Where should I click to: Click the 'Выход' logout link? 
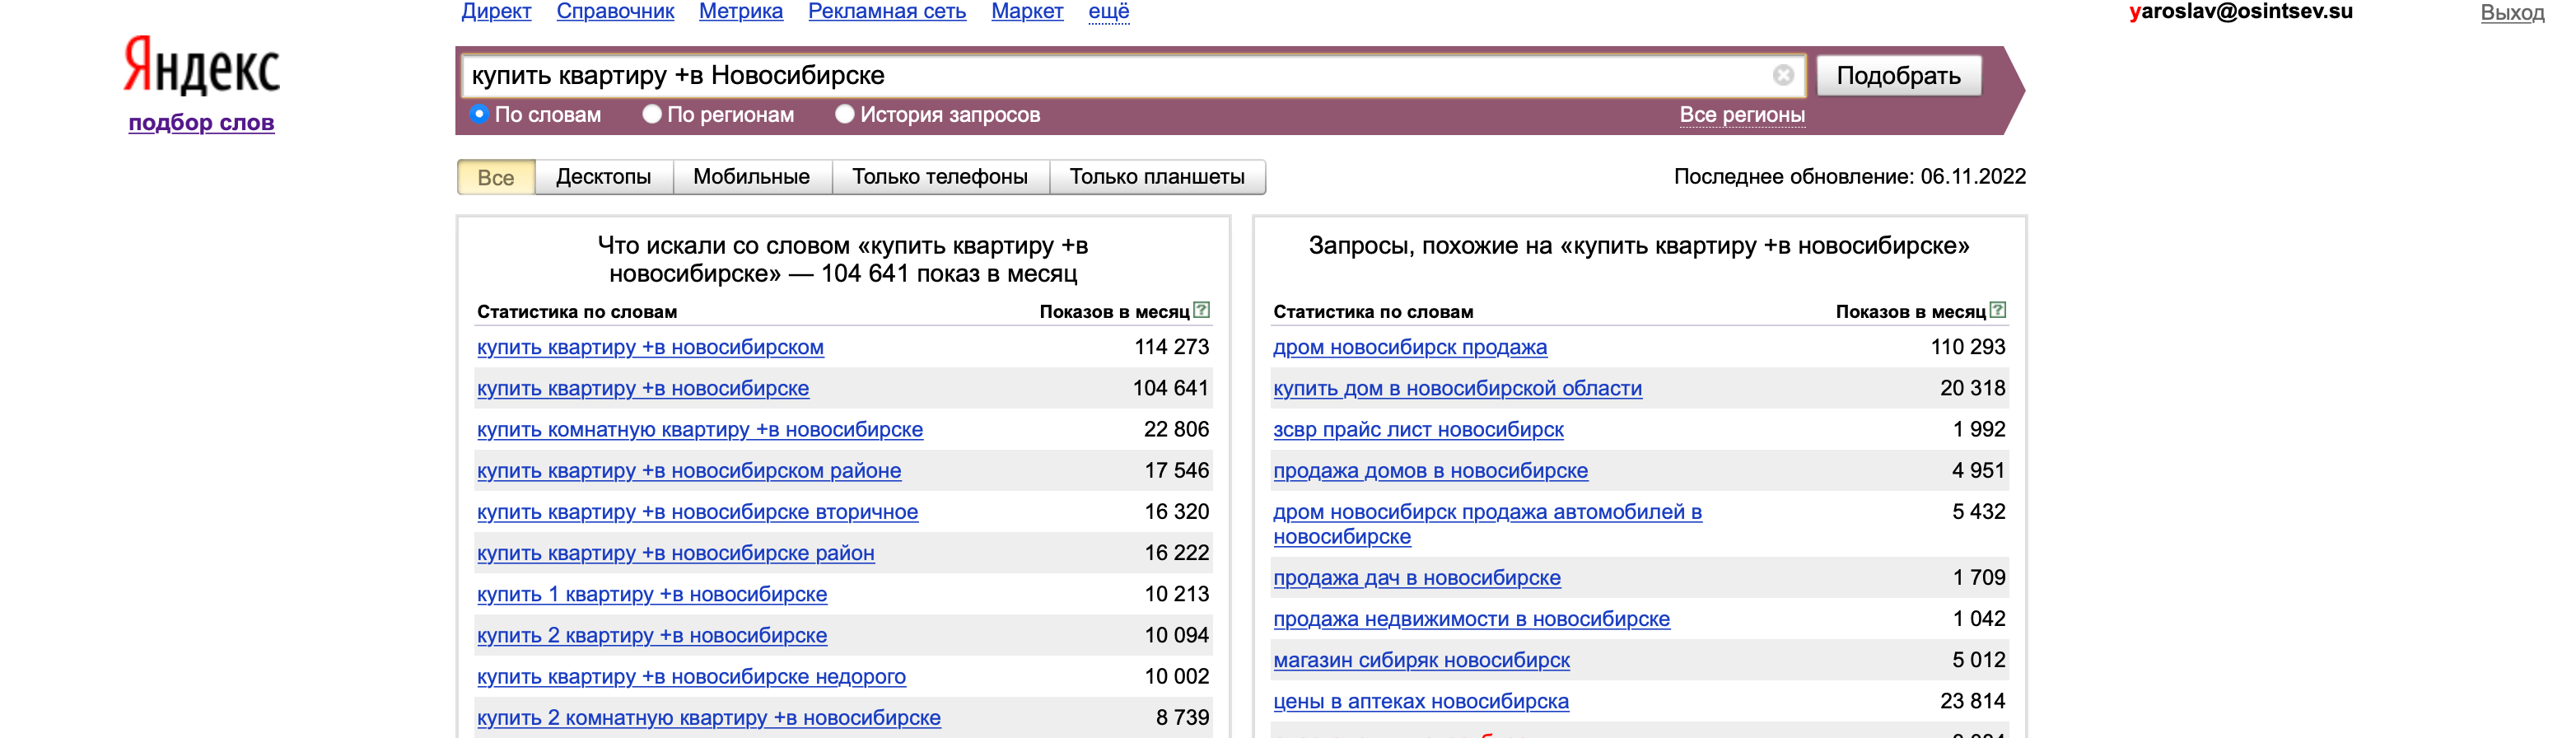[x=2512, y=13]
